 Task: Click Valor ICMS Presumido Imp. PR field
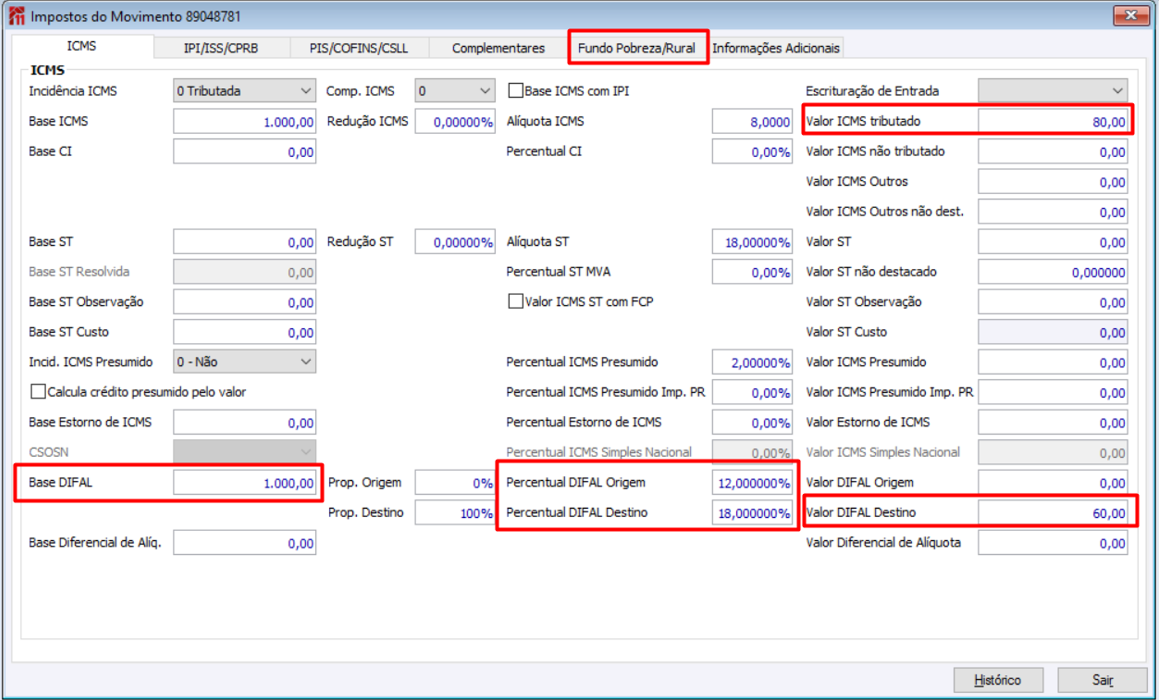[1053, 393]
